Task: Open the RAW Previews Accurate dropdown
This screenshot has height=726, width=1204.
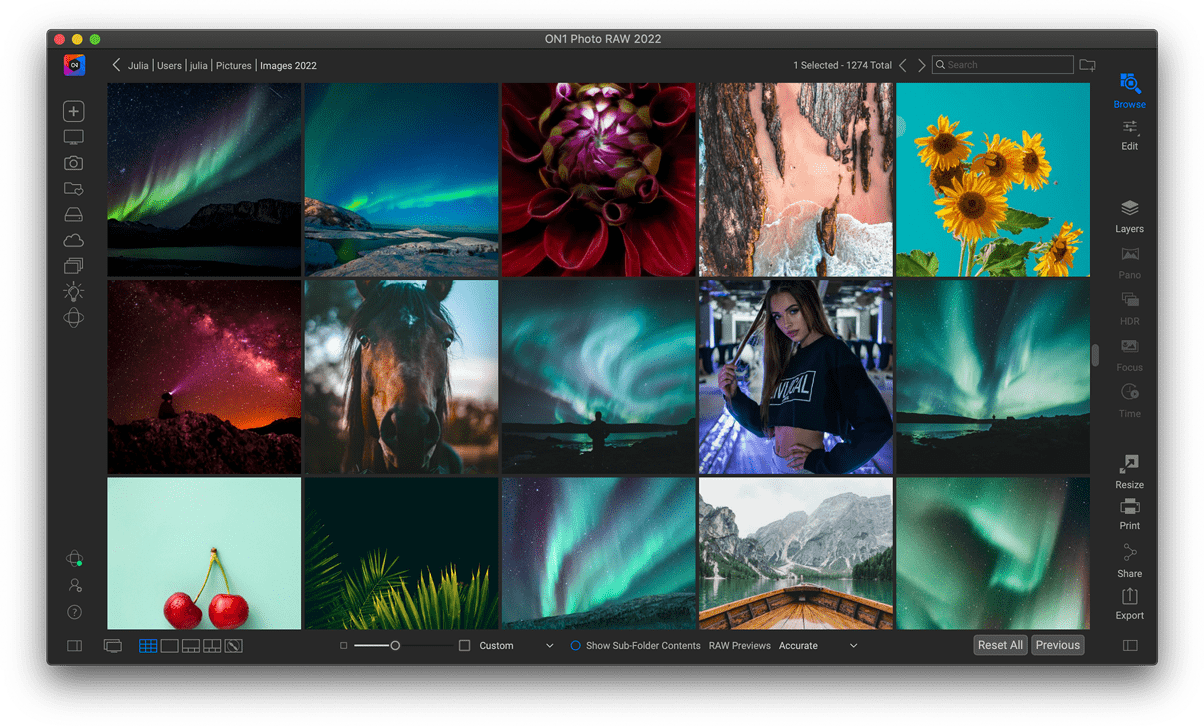Action: [x=818, y=646]
